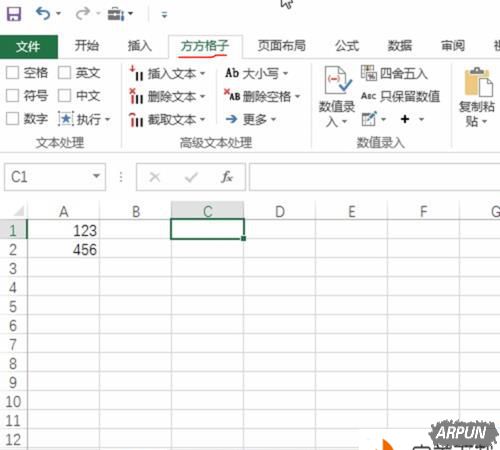Click the 四舍五入 label
500x450 pixels.
[x=404, y=73]
